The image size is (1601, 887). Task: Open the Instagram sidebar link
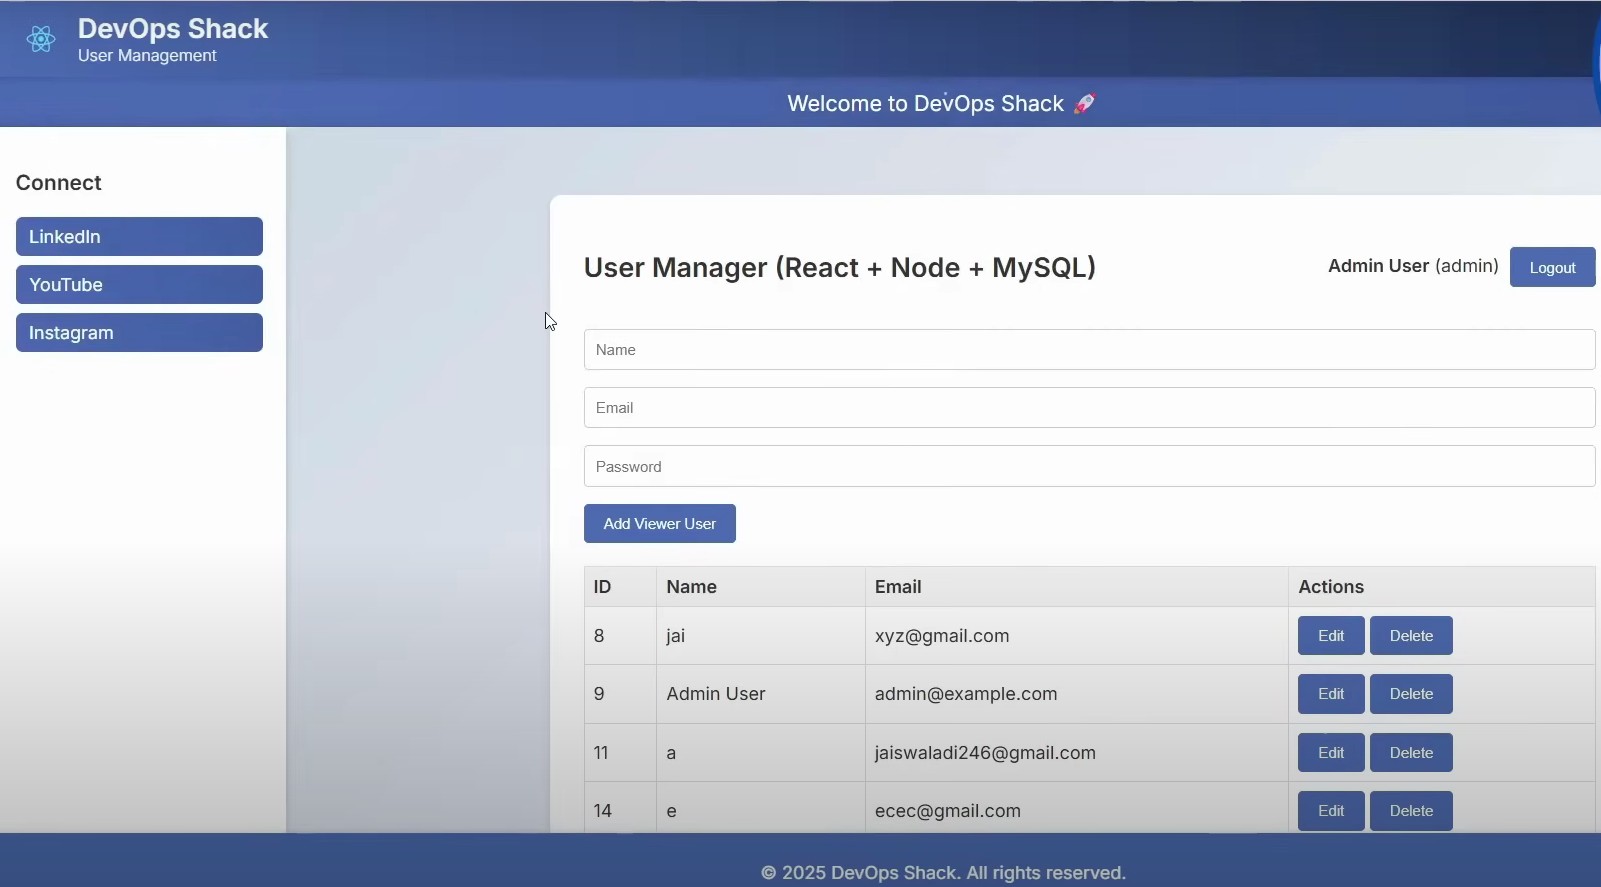(139, 333)
